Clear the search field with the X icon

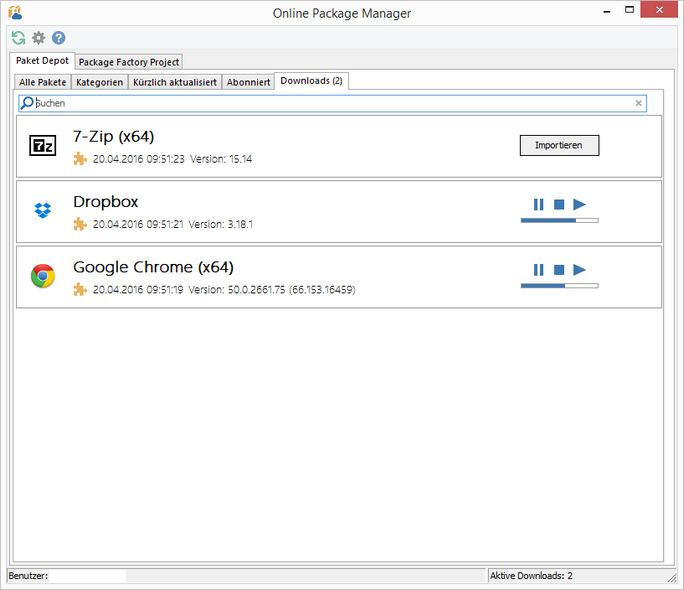[x=638, y=103]
